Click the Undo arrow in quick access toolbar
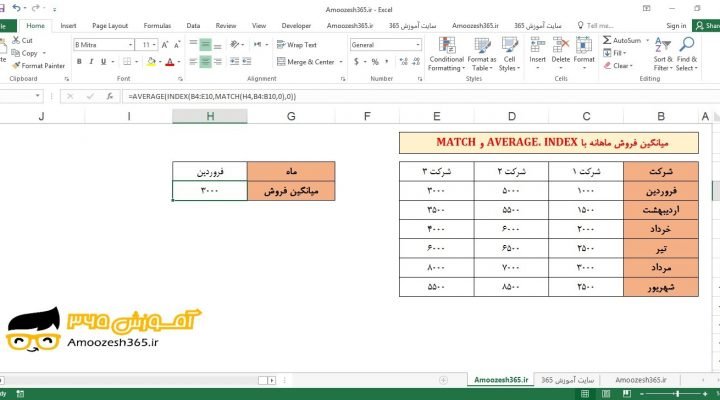Viewport: 720px width, 400px height. [17, 8]
